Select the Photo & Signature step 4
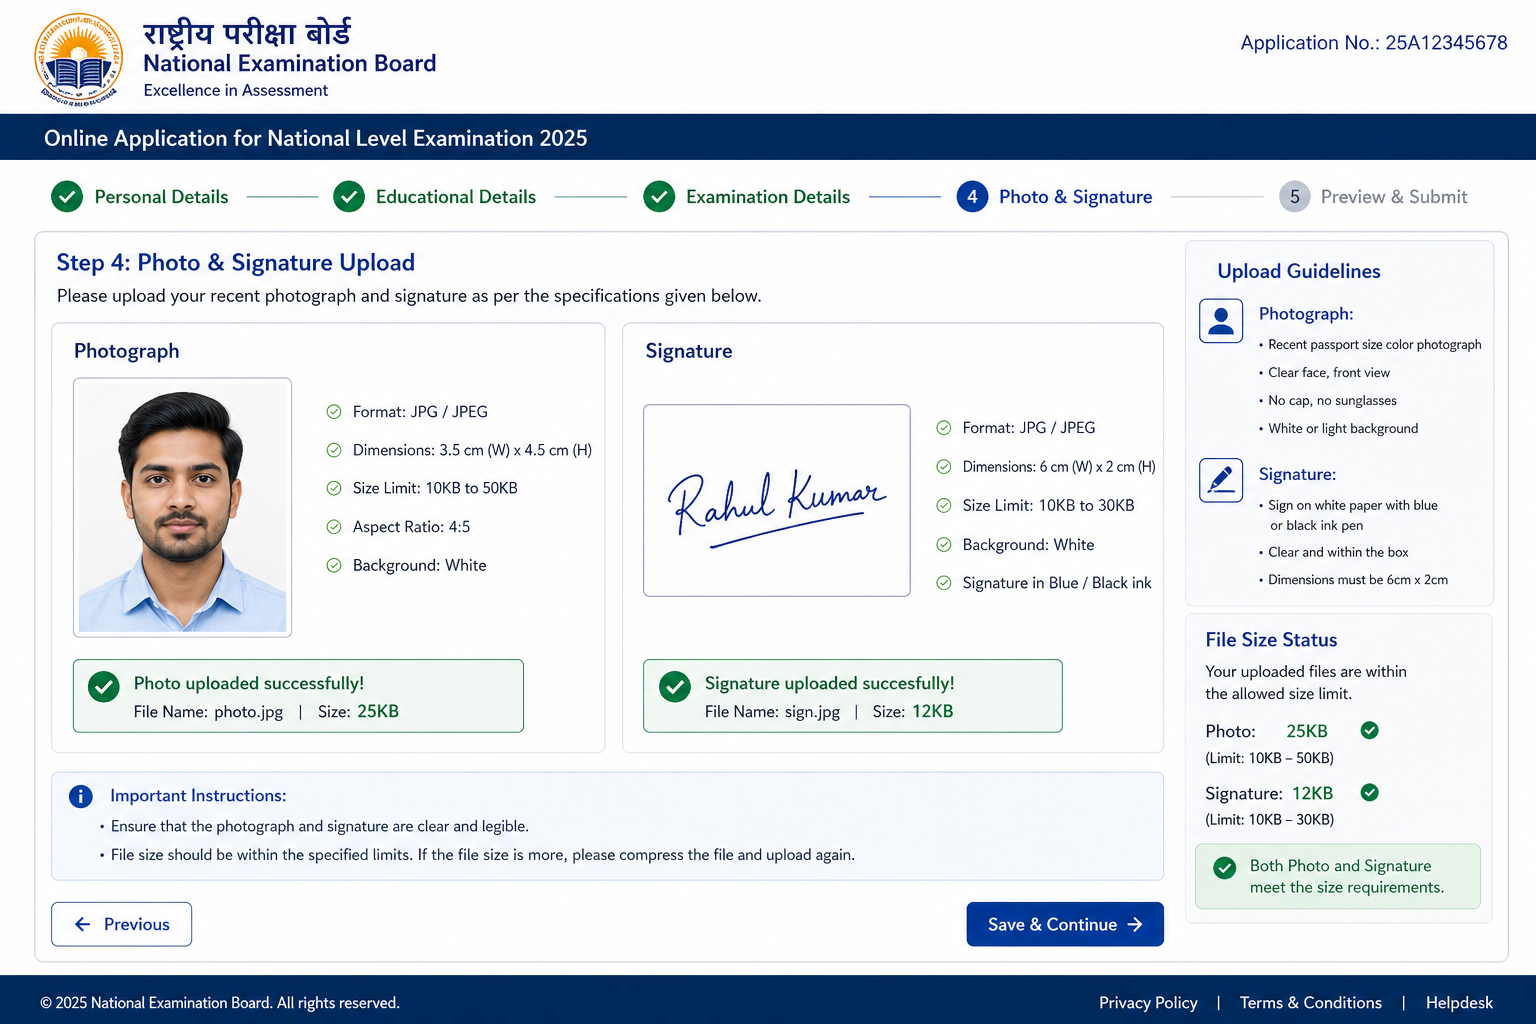Image resolution: width=1536 pixels, height=1024 pixels. click(x=1055, y=197)
